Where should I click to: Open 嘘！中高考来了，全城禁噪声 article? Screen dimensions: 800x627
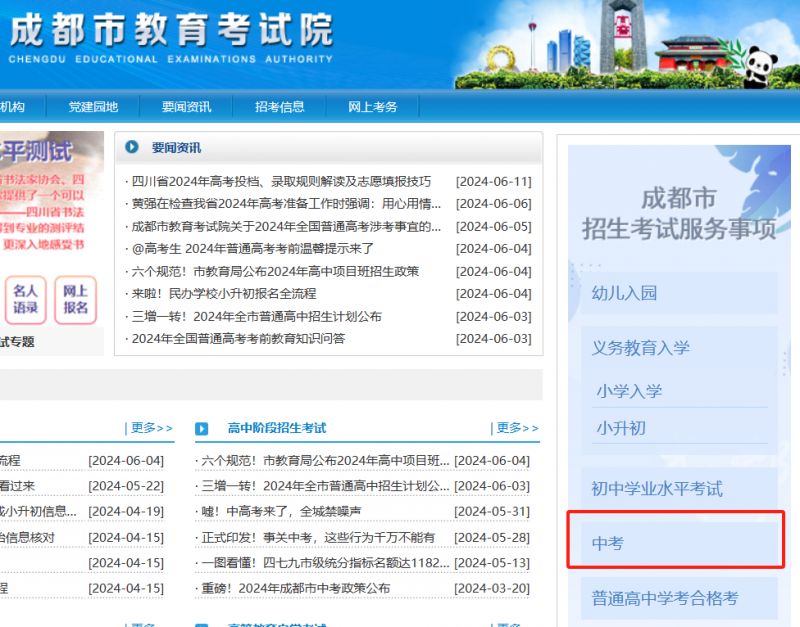281,511
